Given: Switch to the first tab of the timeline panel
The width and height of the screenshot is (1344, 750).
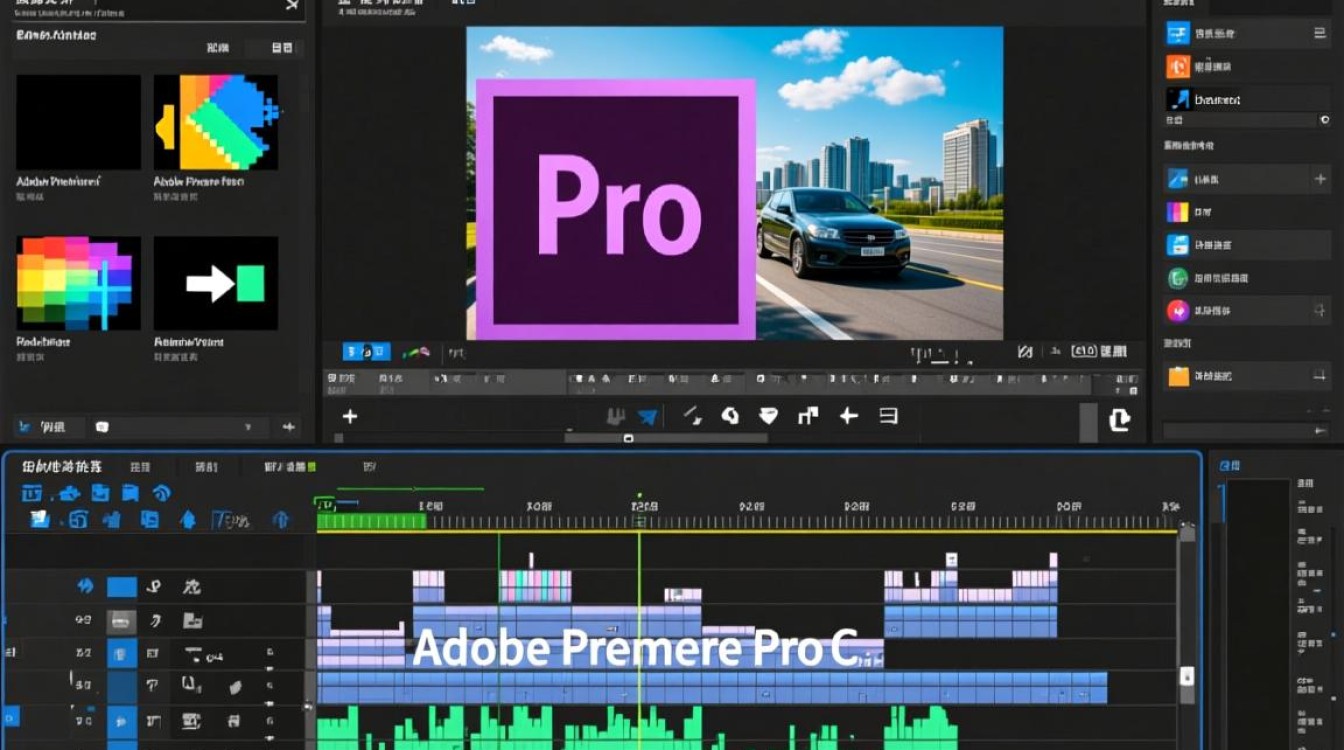Looking at the screenshot, I should point(60,467).
